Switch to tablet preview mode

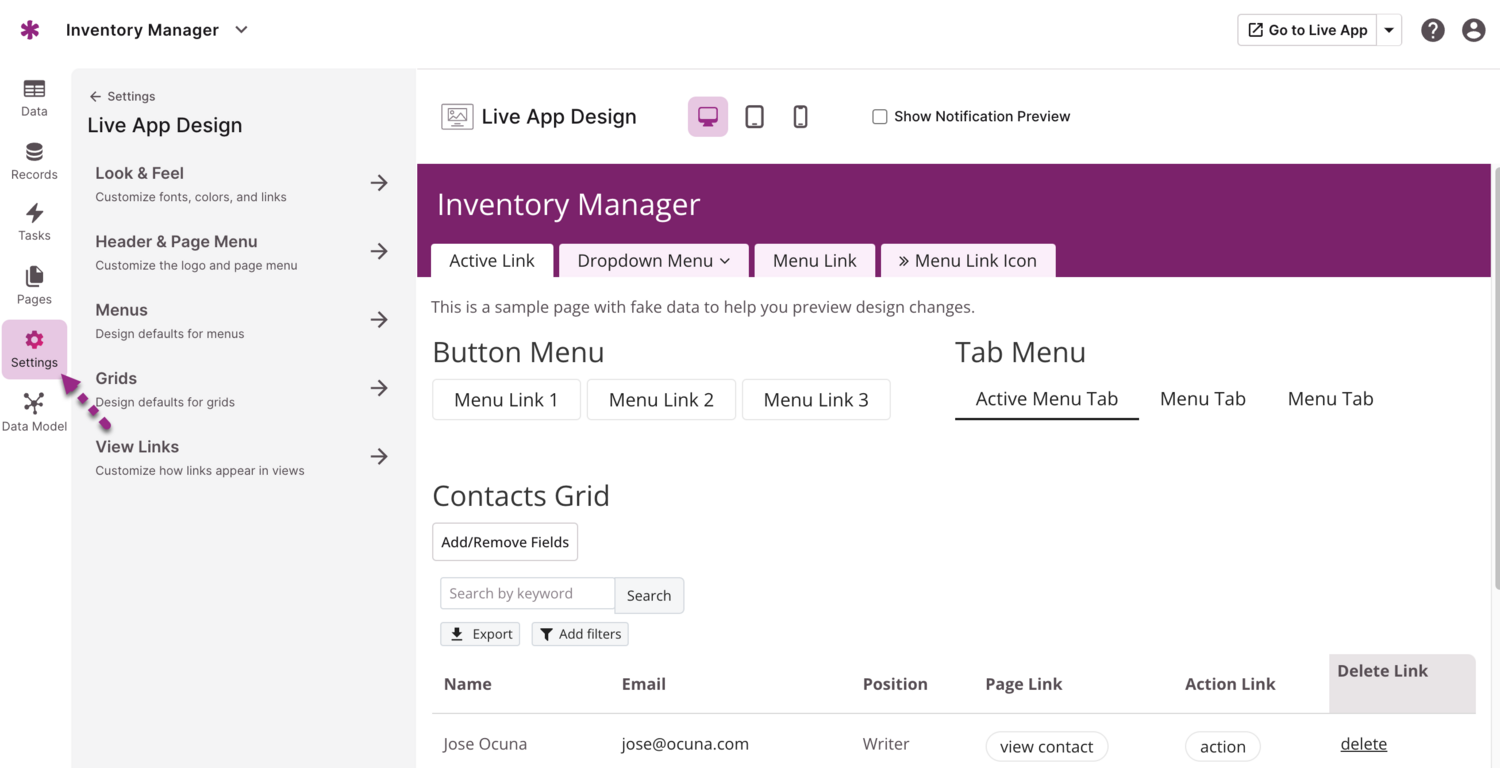click(754, 117)
